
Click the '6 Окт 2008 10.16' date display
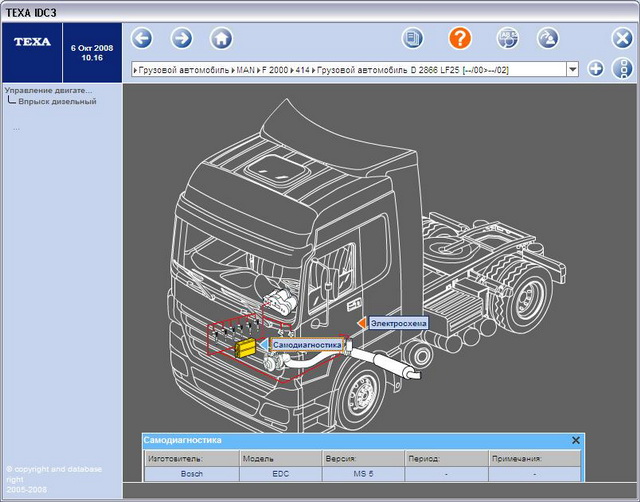click(x=92, y=53)
